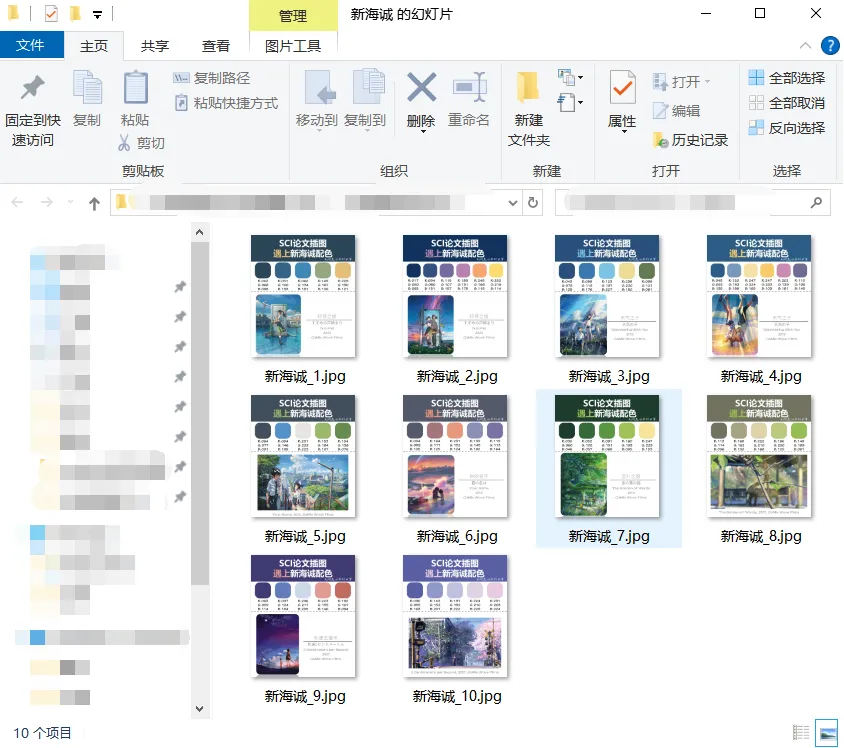Switch to the Home (主页) tab
The image size is (844, 748).
(x=94, y=46)
